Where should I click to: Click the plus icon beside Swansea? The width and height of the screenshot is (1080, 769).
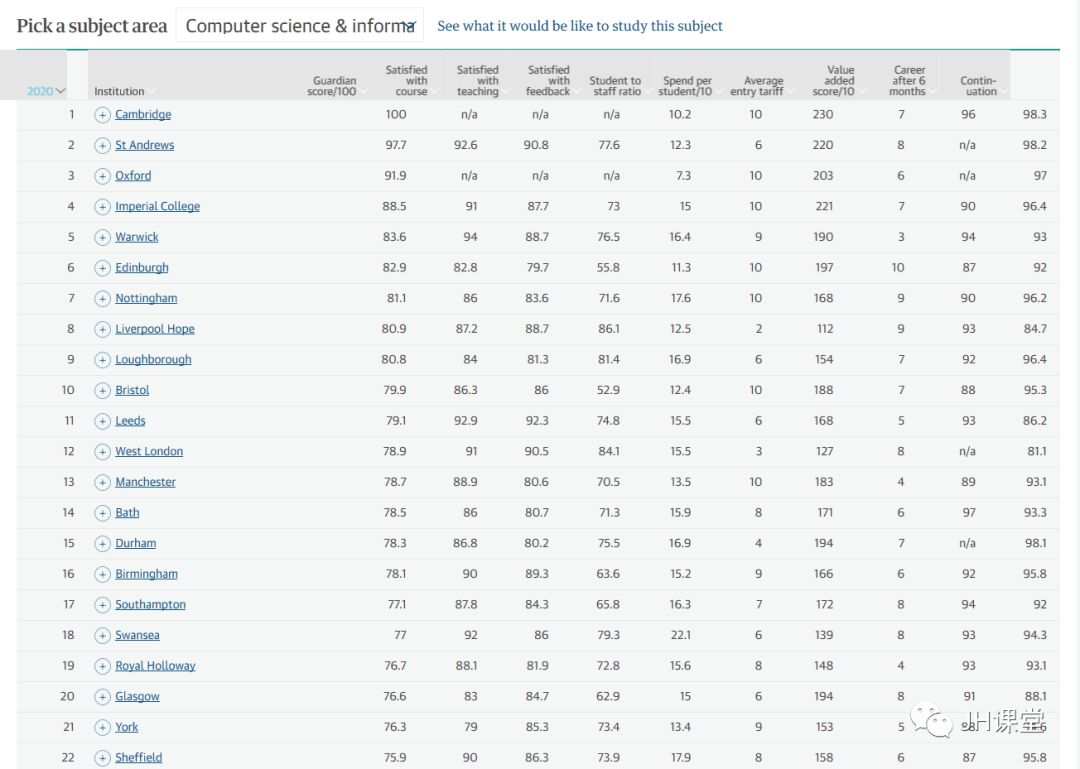[102, 635]
